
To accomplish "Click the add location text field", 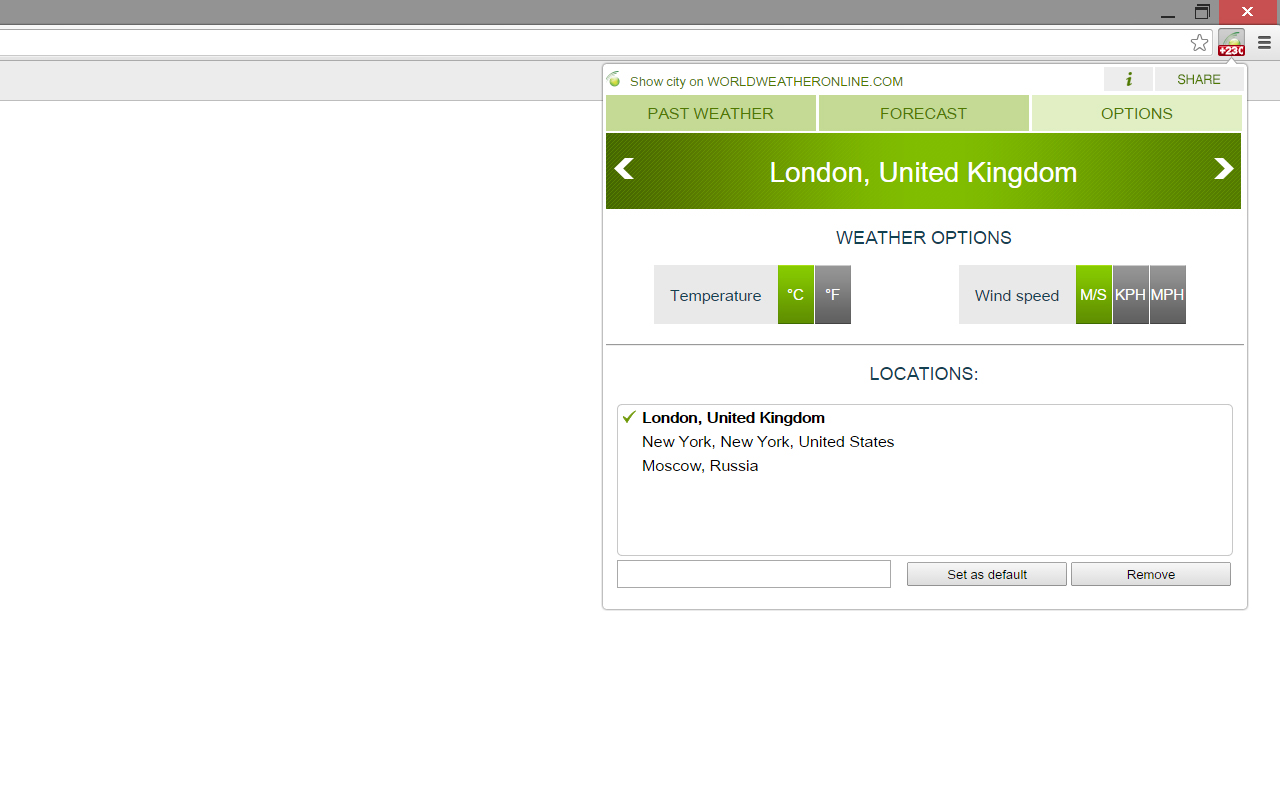I will pos(754,574).
